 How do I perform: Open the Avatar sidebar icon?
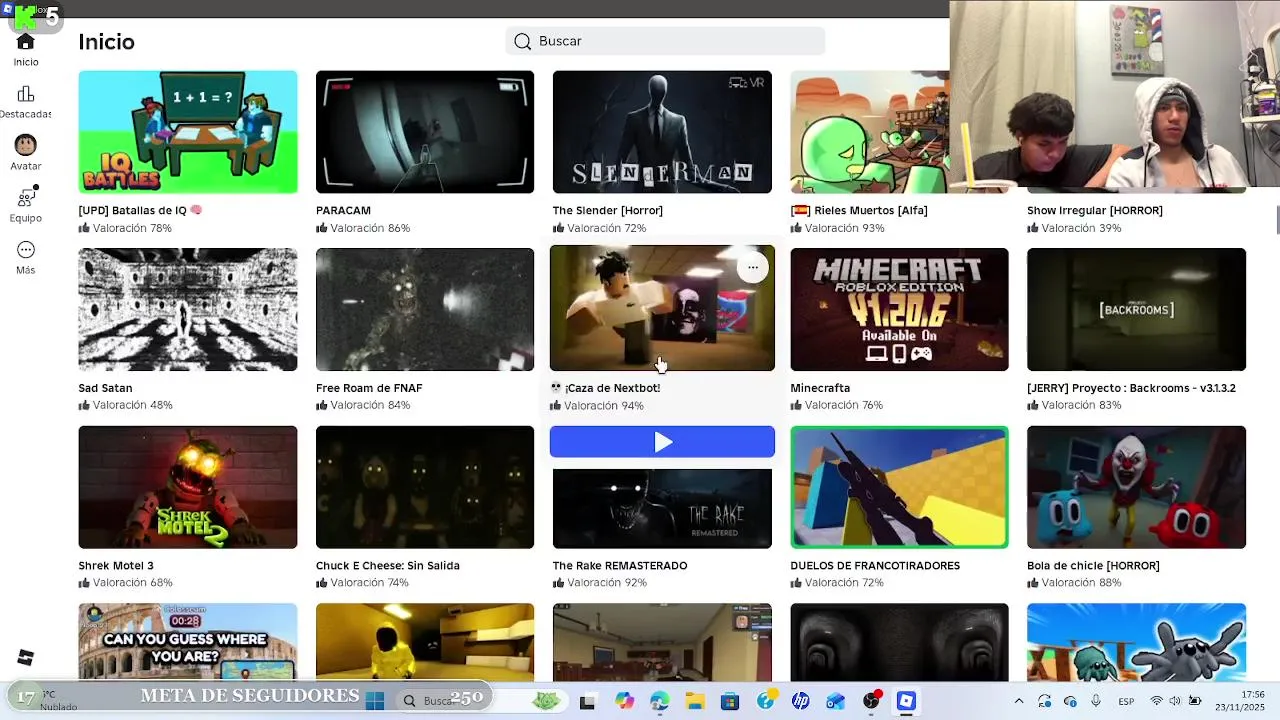click(26, 146)
